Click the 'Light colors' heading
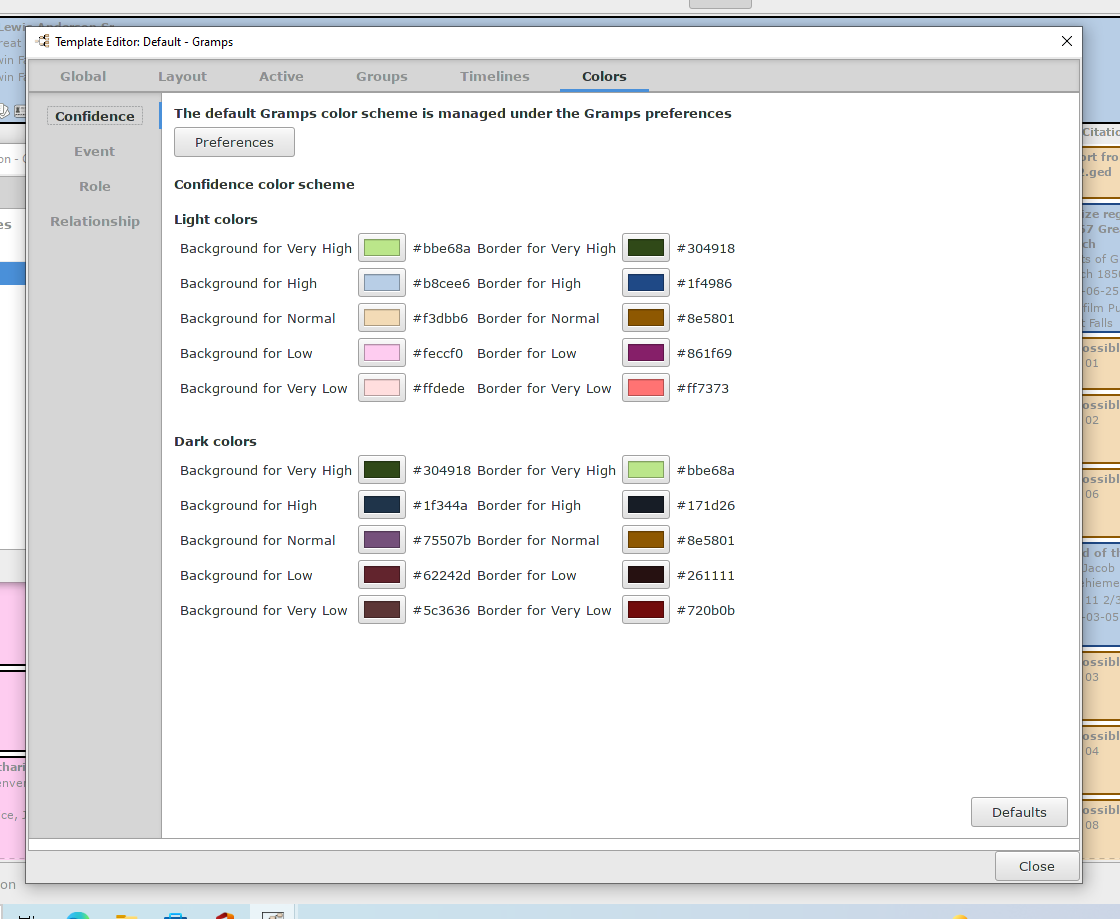The image size is (1120, 919). click(x=216, y=219)
